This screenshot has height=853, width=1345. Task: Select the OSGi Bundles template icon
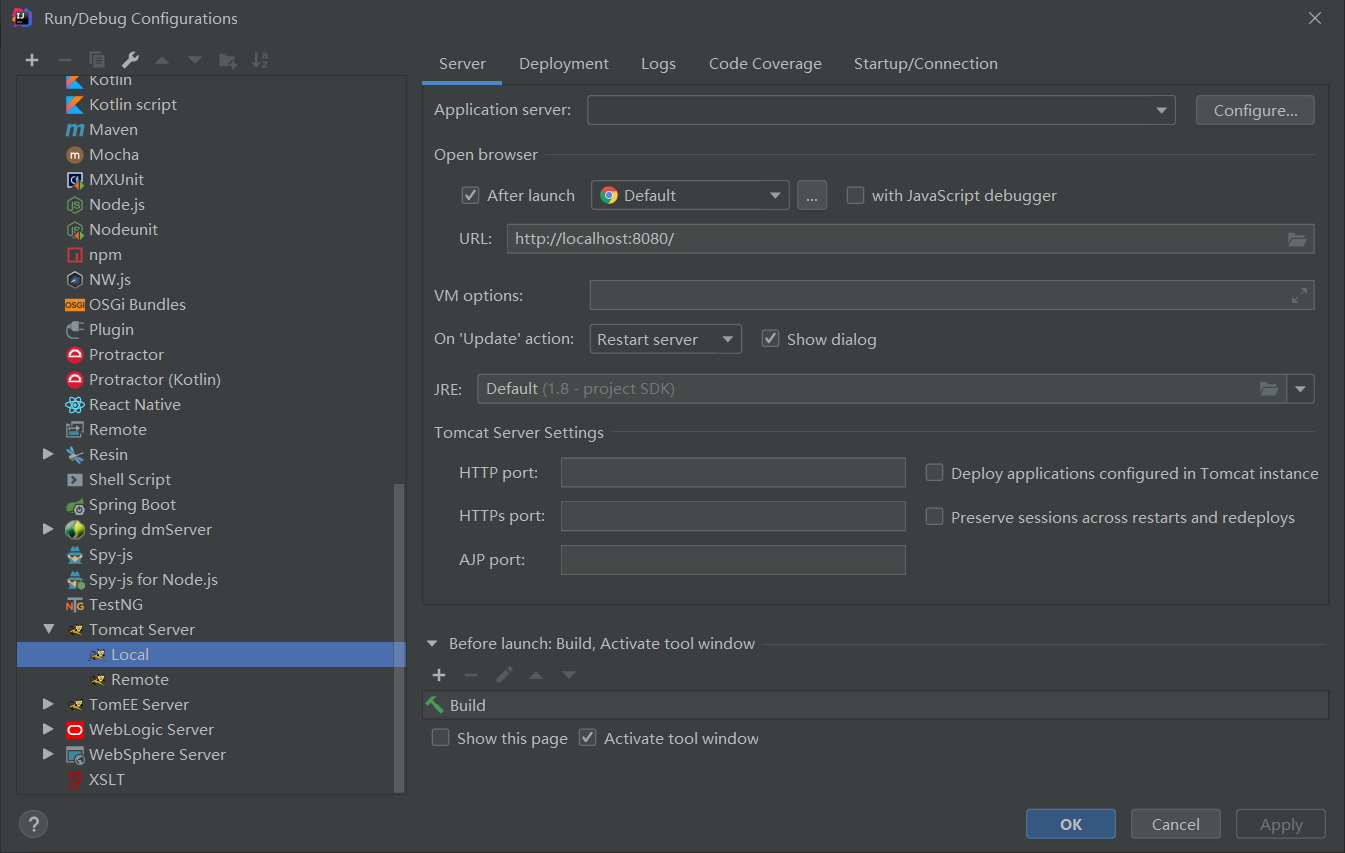click(x=74, y=305)
